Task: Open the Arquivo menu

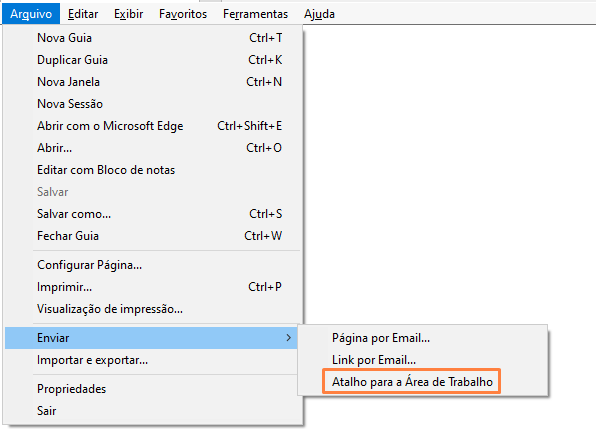Action: (31, 14)
